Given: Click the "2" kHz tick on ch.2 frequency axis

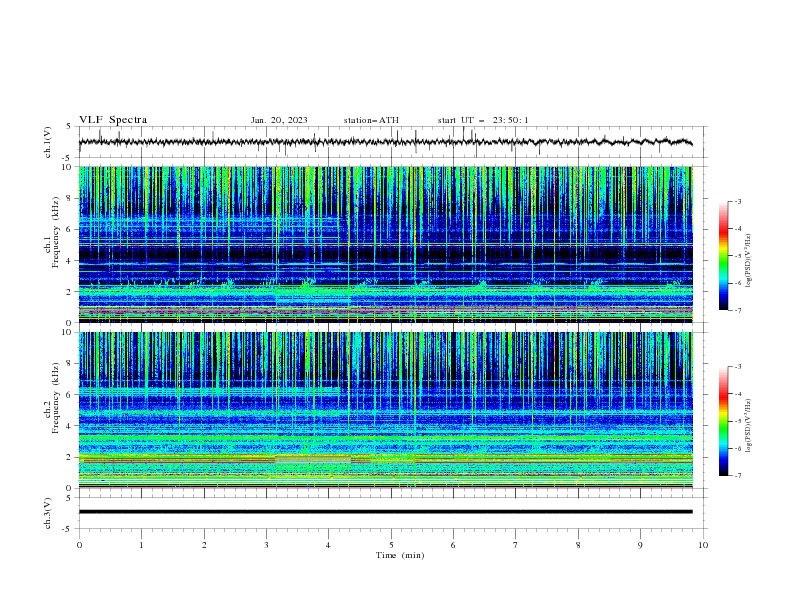Looking at the screenshot, I should pos(69,457).
